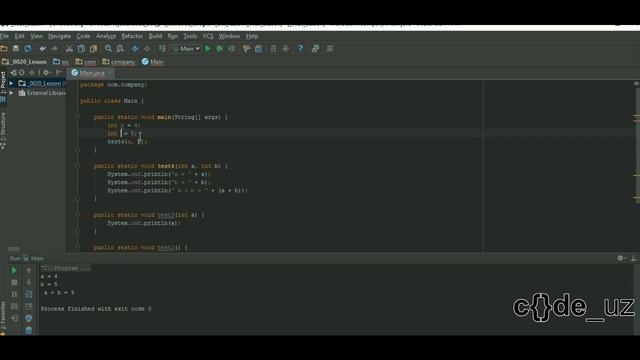640x360 pixels.
Task: Open the VCS menu
Action: [208, 36]
